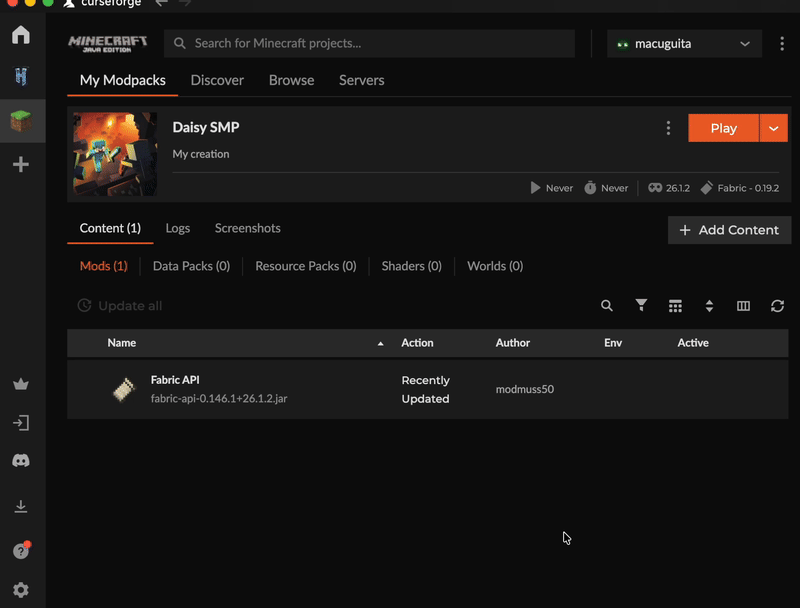Open the help question mark icon
The image size is (800, 608).
tap(21, 551)
